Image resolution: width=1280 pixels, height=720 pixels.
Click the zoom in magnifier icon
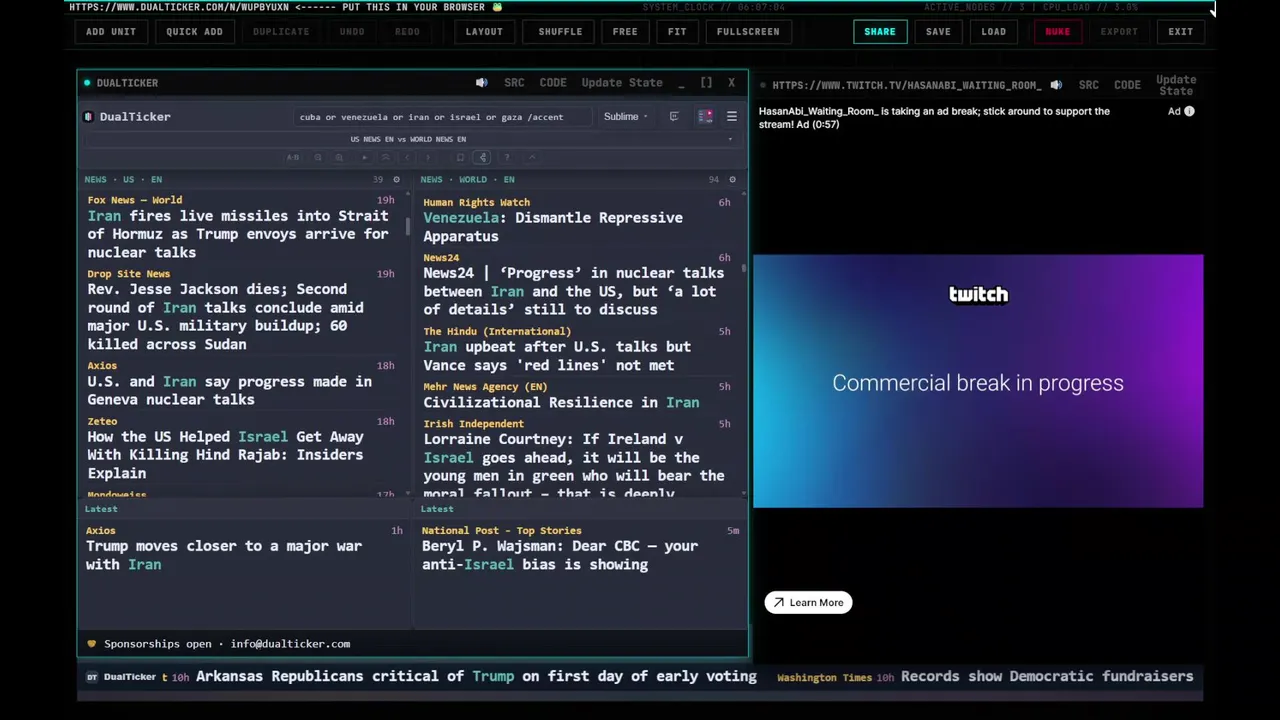pyautogui.click(x=339, y=157)
